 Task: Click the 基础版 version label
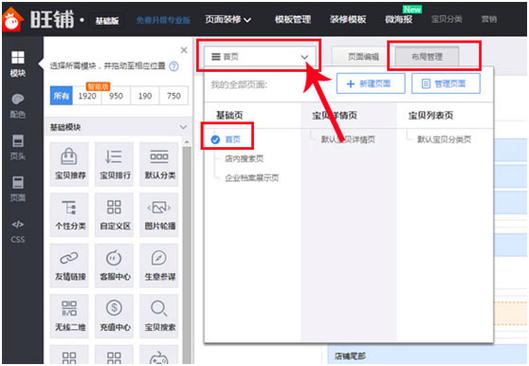(x=107, y=21)
